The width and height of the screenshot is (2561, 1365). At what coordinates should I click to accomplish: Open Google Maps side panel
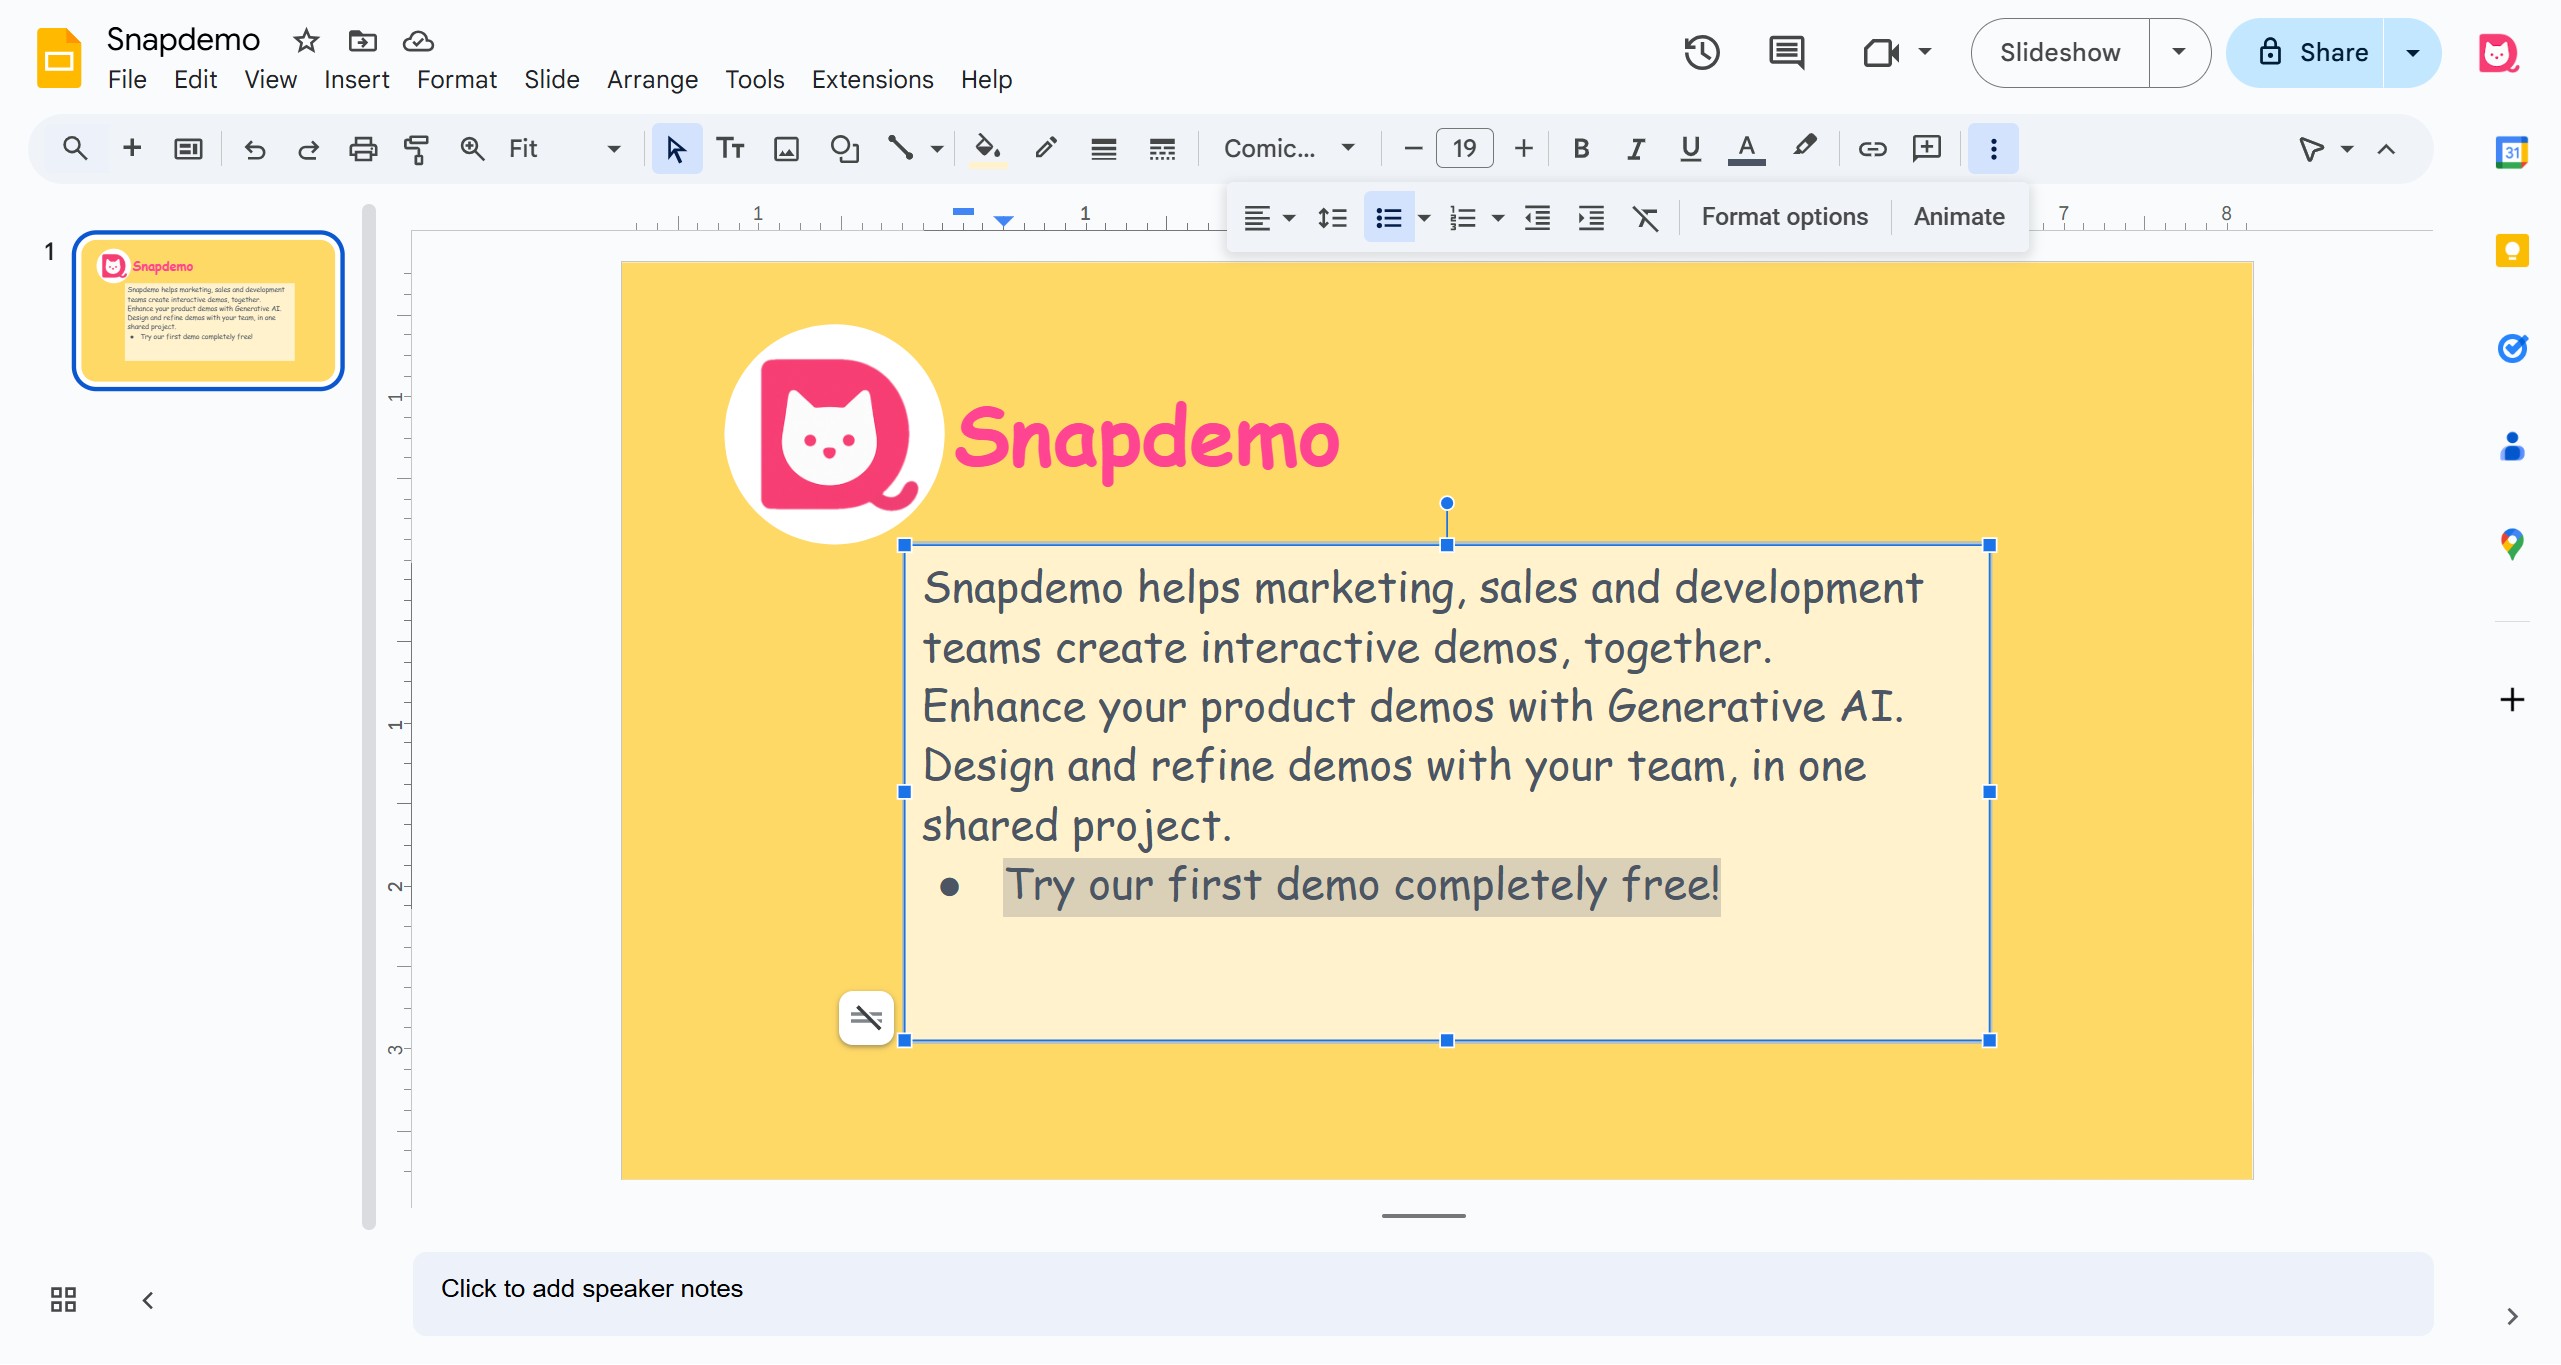coord(2512,544)
